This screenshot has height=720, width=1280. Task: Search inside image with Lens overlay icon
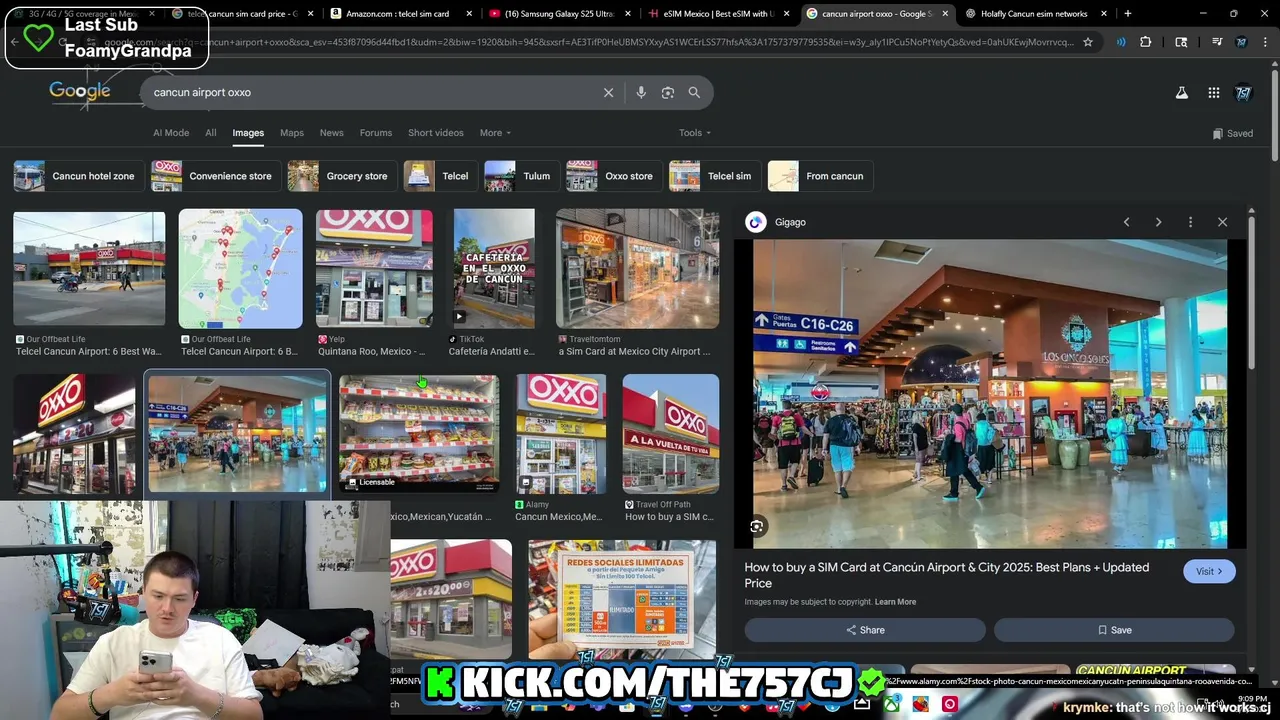click(x=757, y=526)
